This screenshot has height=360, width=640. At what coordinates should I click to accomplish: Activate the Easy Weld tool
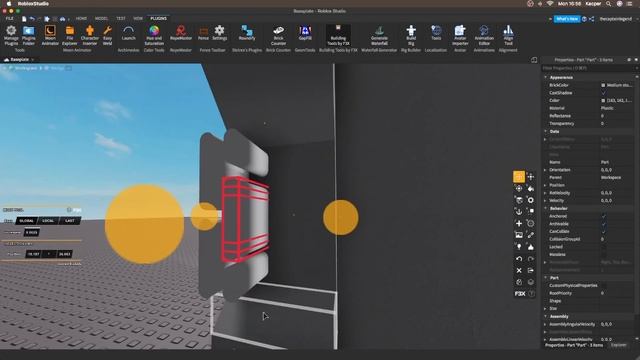tap(107, 35)
